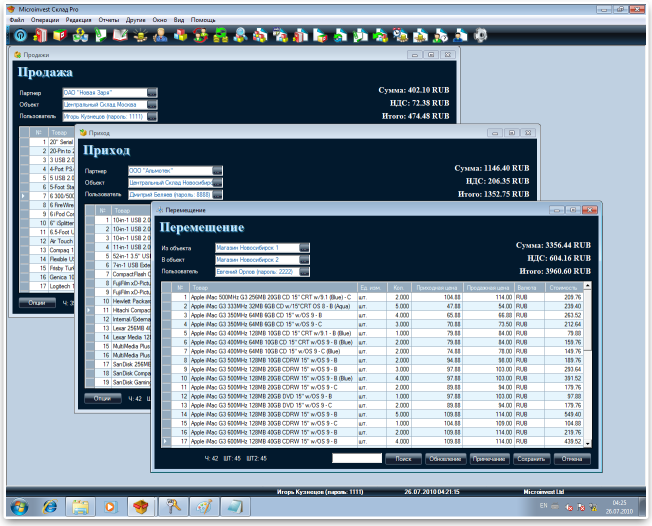Screen dimensions: 652x526
Task: Open the Файл menu
Action: pyautogui.click(x=17, y=20)
